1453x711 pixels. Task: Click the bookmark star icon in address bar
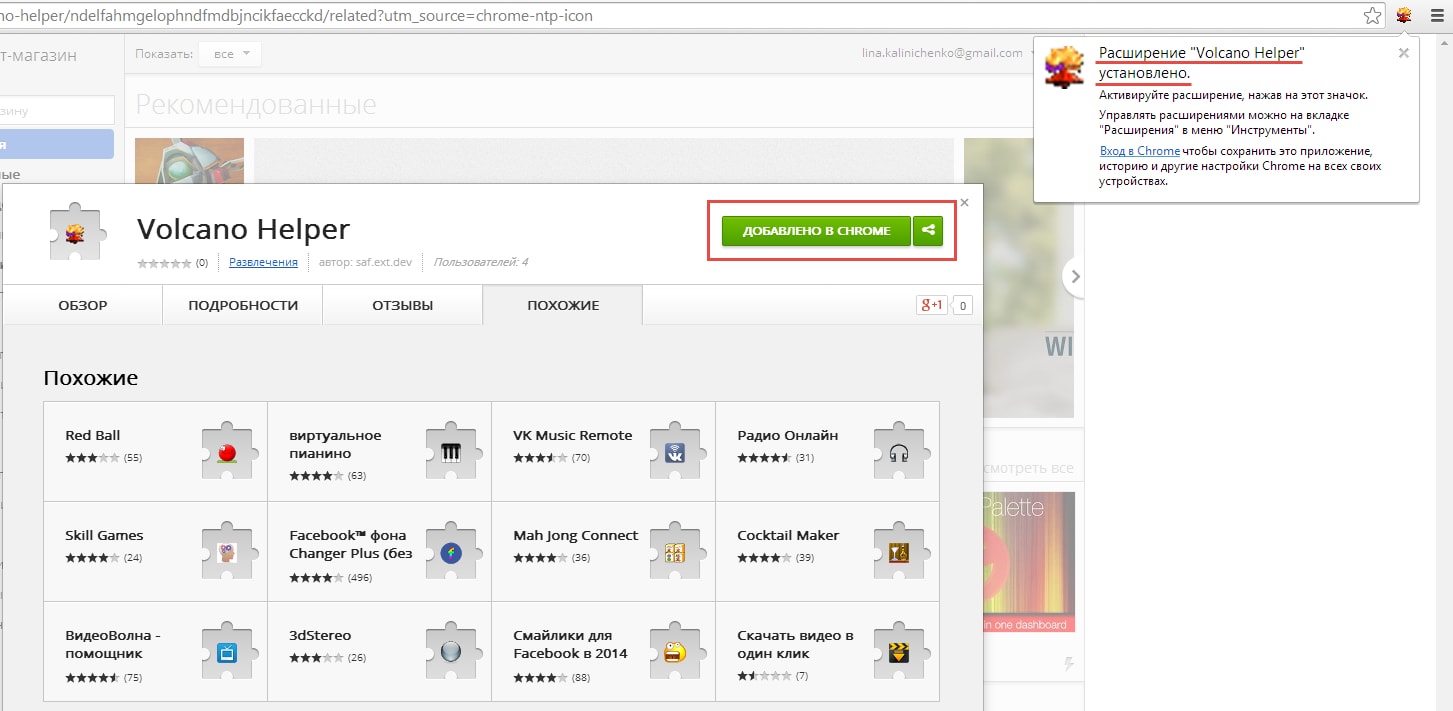(1373, 15)
